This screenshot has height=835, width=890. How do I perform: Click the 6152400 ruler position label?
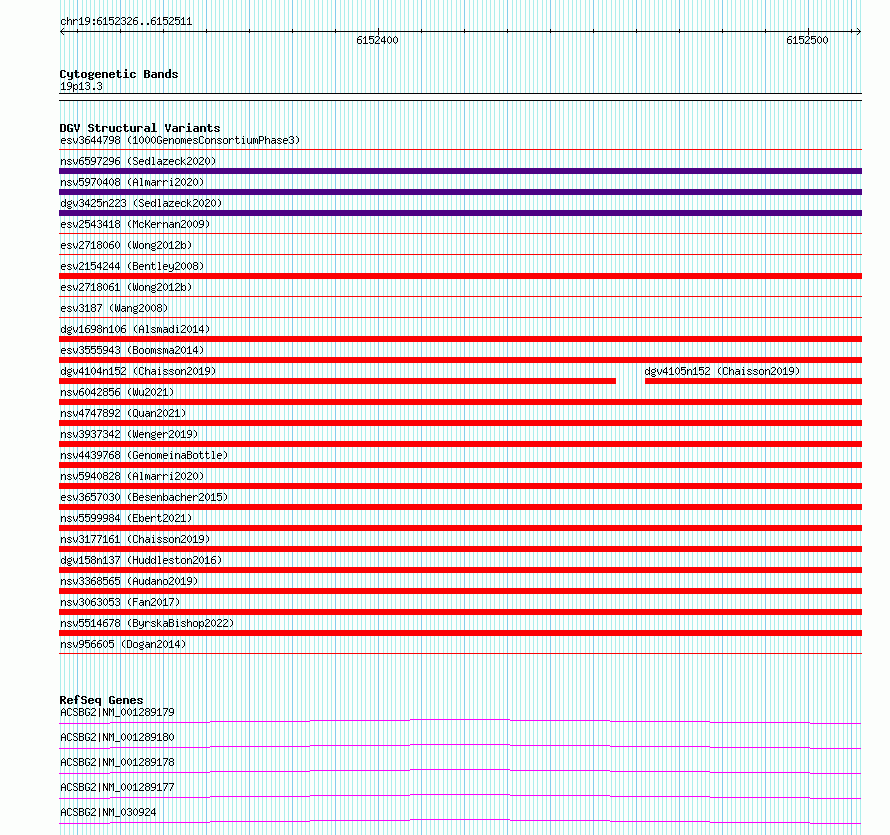[x=377, y=40]
